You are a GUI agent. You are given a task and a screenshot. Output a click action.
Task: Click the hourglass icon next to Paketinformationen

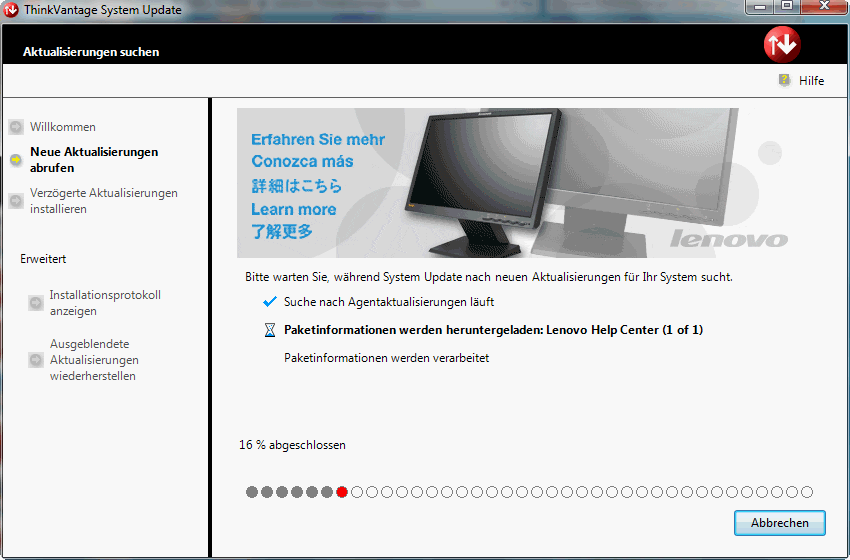(x=269, y=330)
